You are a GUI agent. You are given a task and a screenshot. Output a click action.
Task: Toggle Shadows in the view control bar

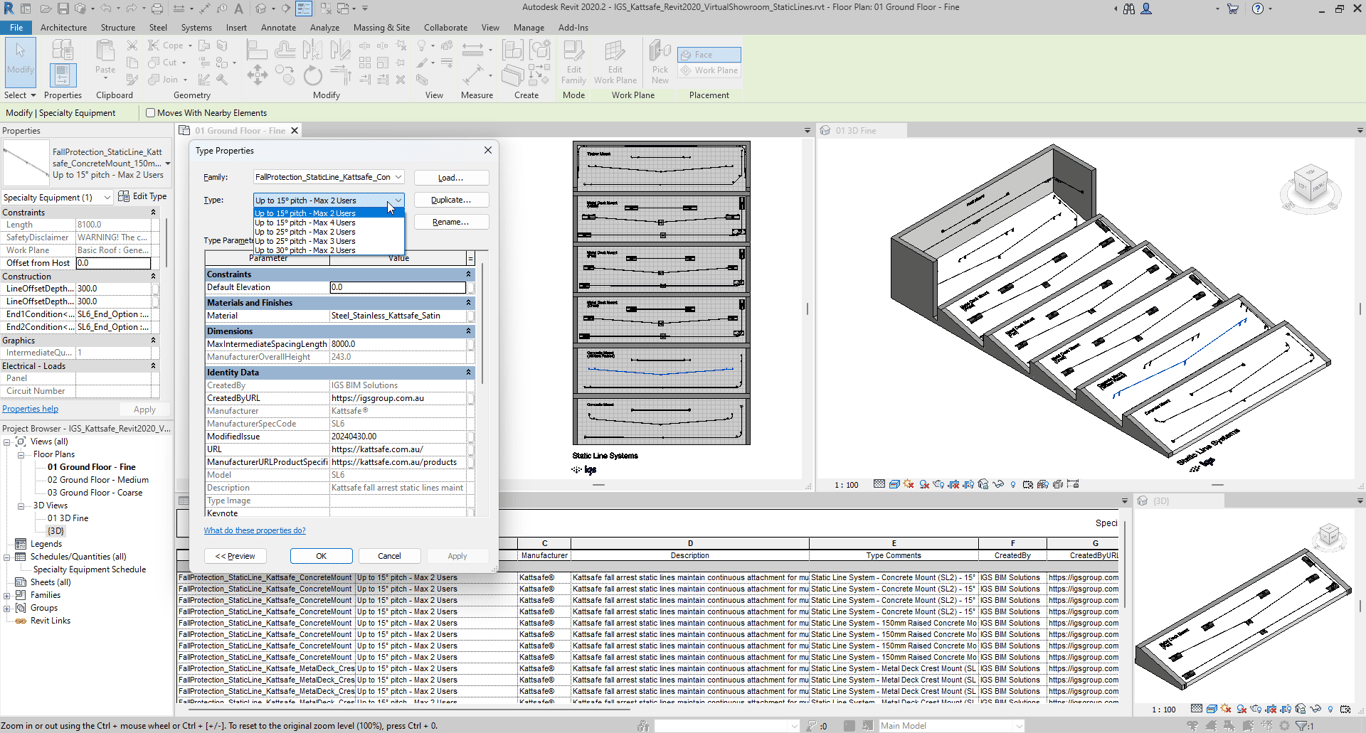click(923, 484)
